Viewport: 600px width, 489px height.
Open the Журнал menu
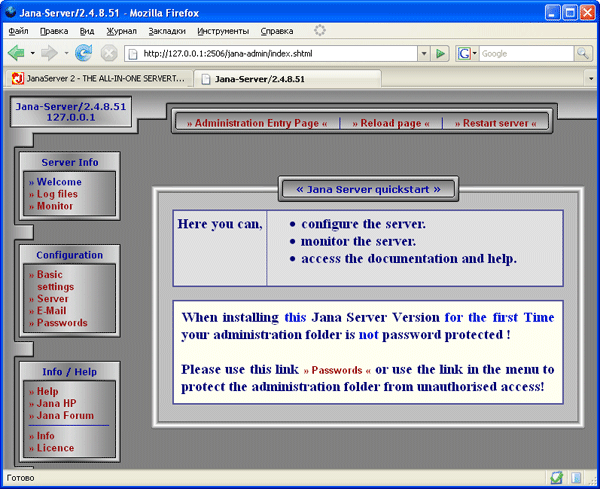coord(121,31)
